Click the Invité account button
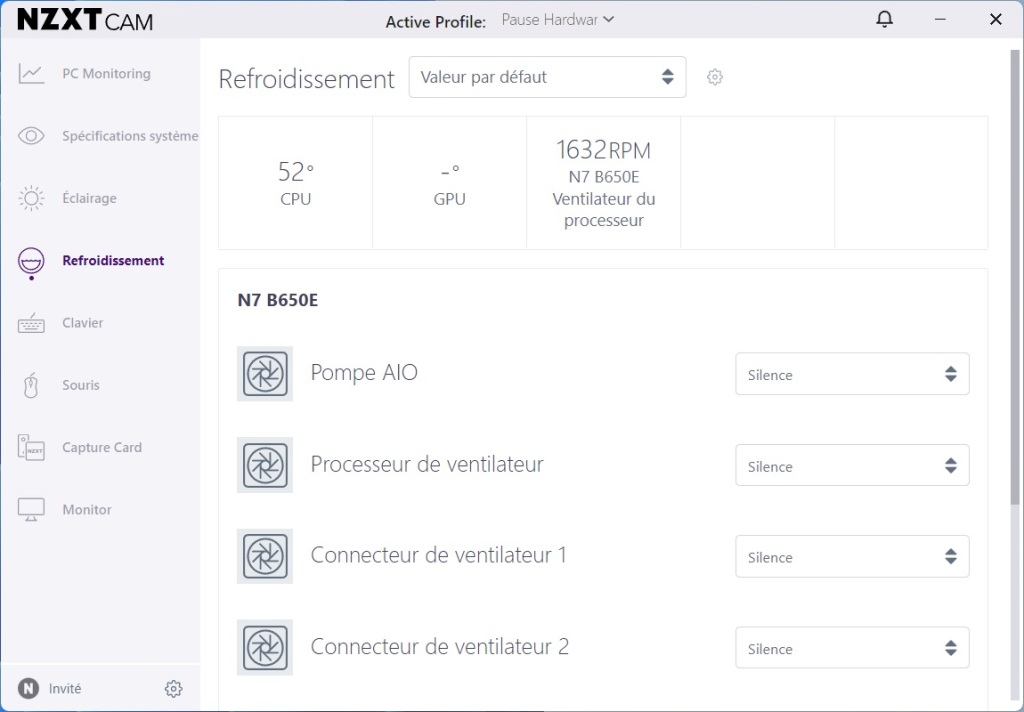This screenshot has height=712, width=1024. click(x=52, y=688)
